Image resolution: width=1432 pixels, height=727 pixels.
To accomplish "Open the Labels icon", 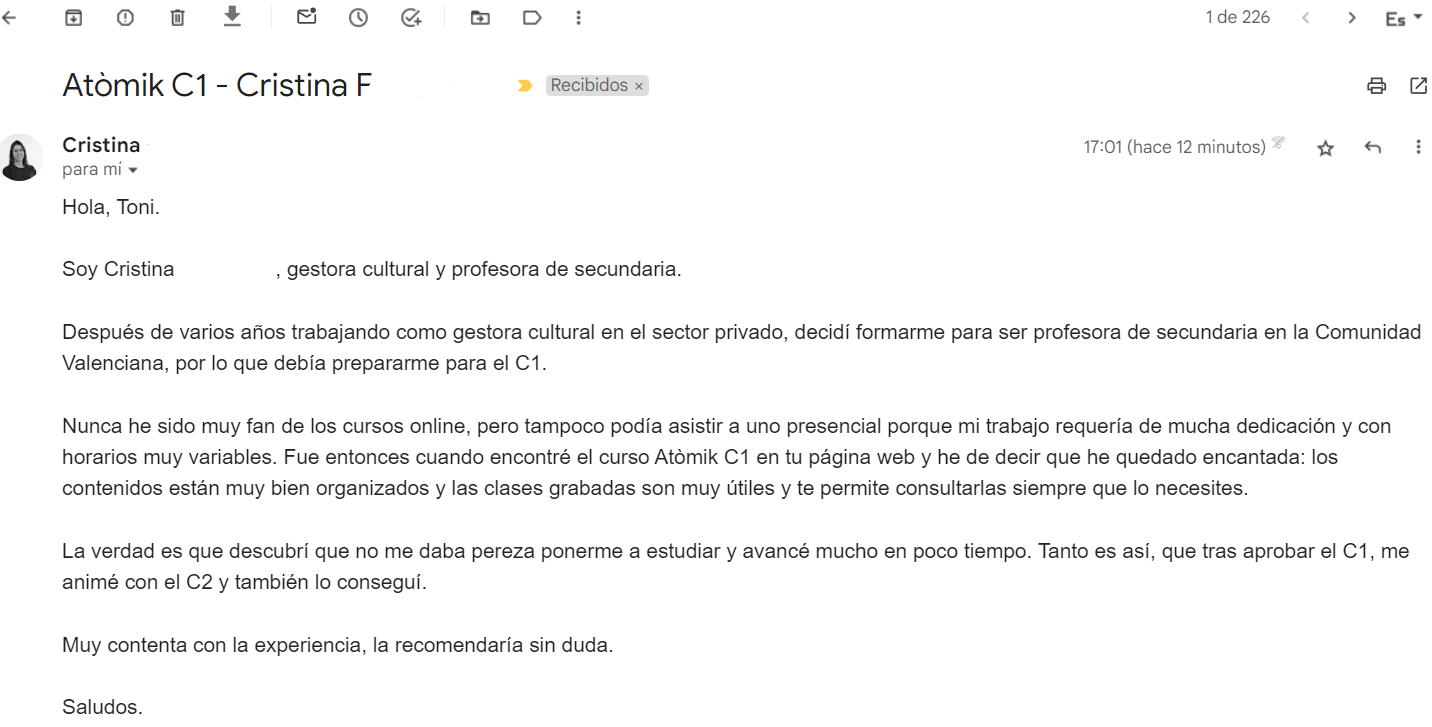I will pyautogui.click(x=532, y=17).
